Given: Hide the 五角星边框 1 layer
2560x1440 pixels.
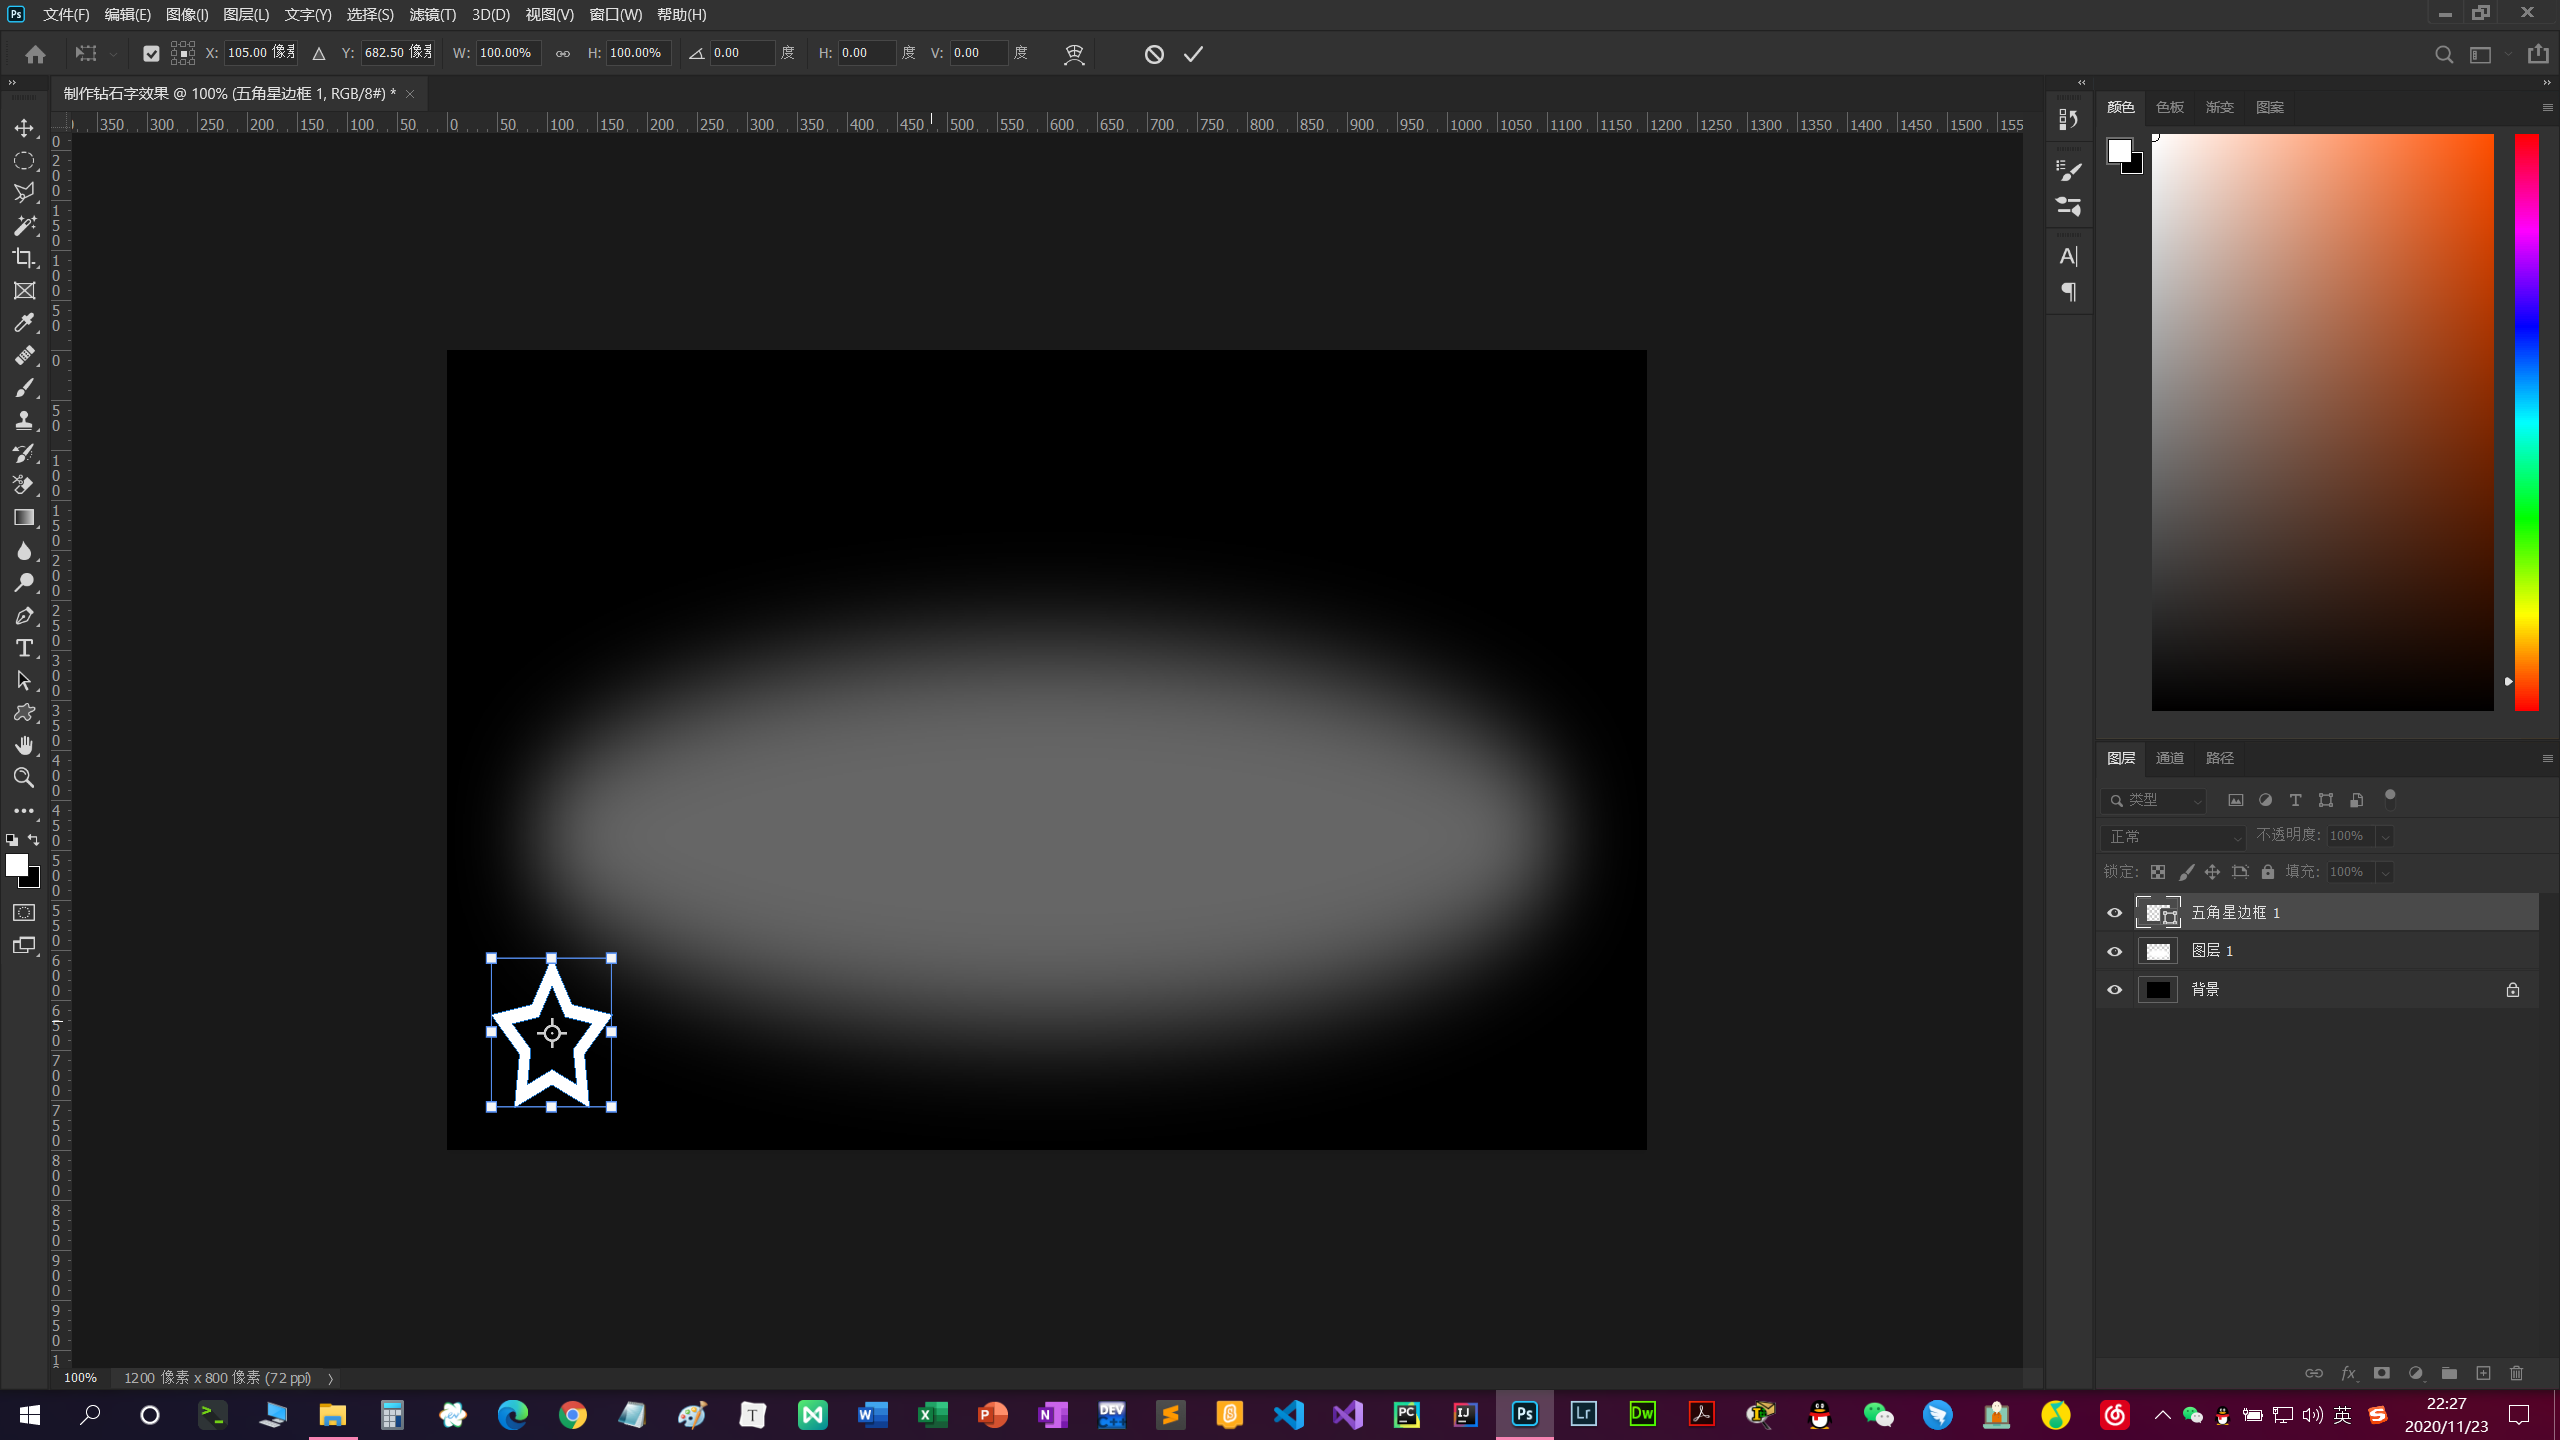Looking at the screenshot, I should click(x=2114, y=913).
